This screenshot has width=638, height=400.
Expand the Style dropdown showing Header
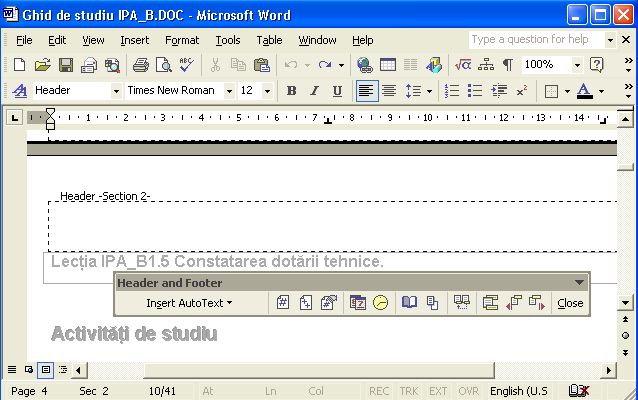pos(114,91)
